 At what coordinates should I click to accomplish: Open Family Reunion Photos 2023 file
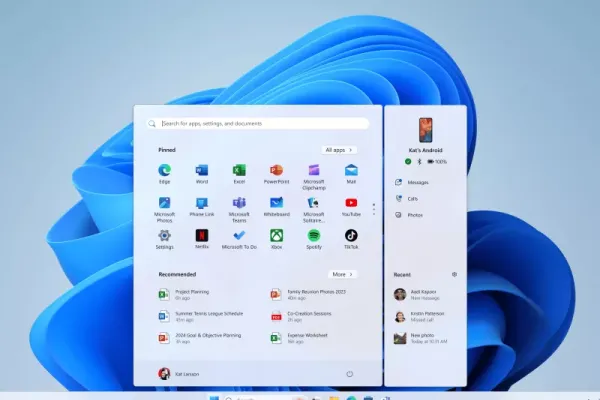point(308,294)
